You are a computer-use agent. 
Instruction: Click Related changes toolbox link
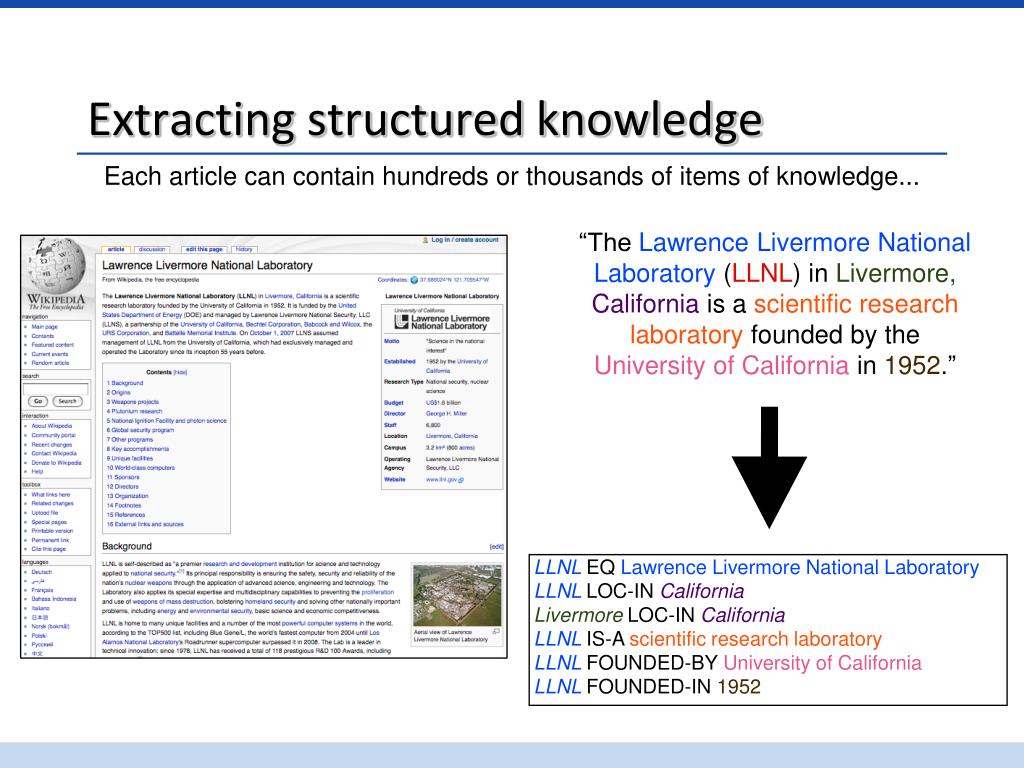[x=52, y=504]
